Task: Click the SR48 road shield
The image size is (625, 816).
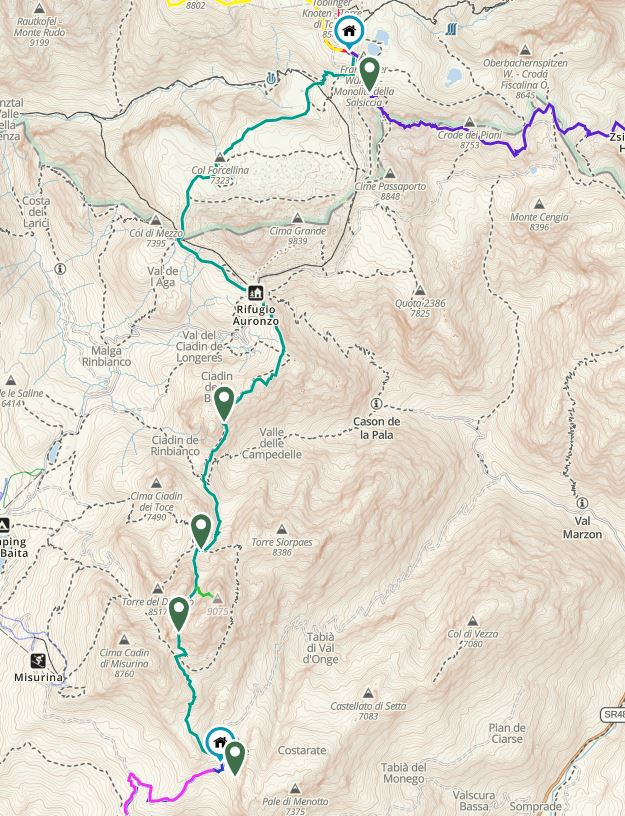Action: click(x=614, y=715)
